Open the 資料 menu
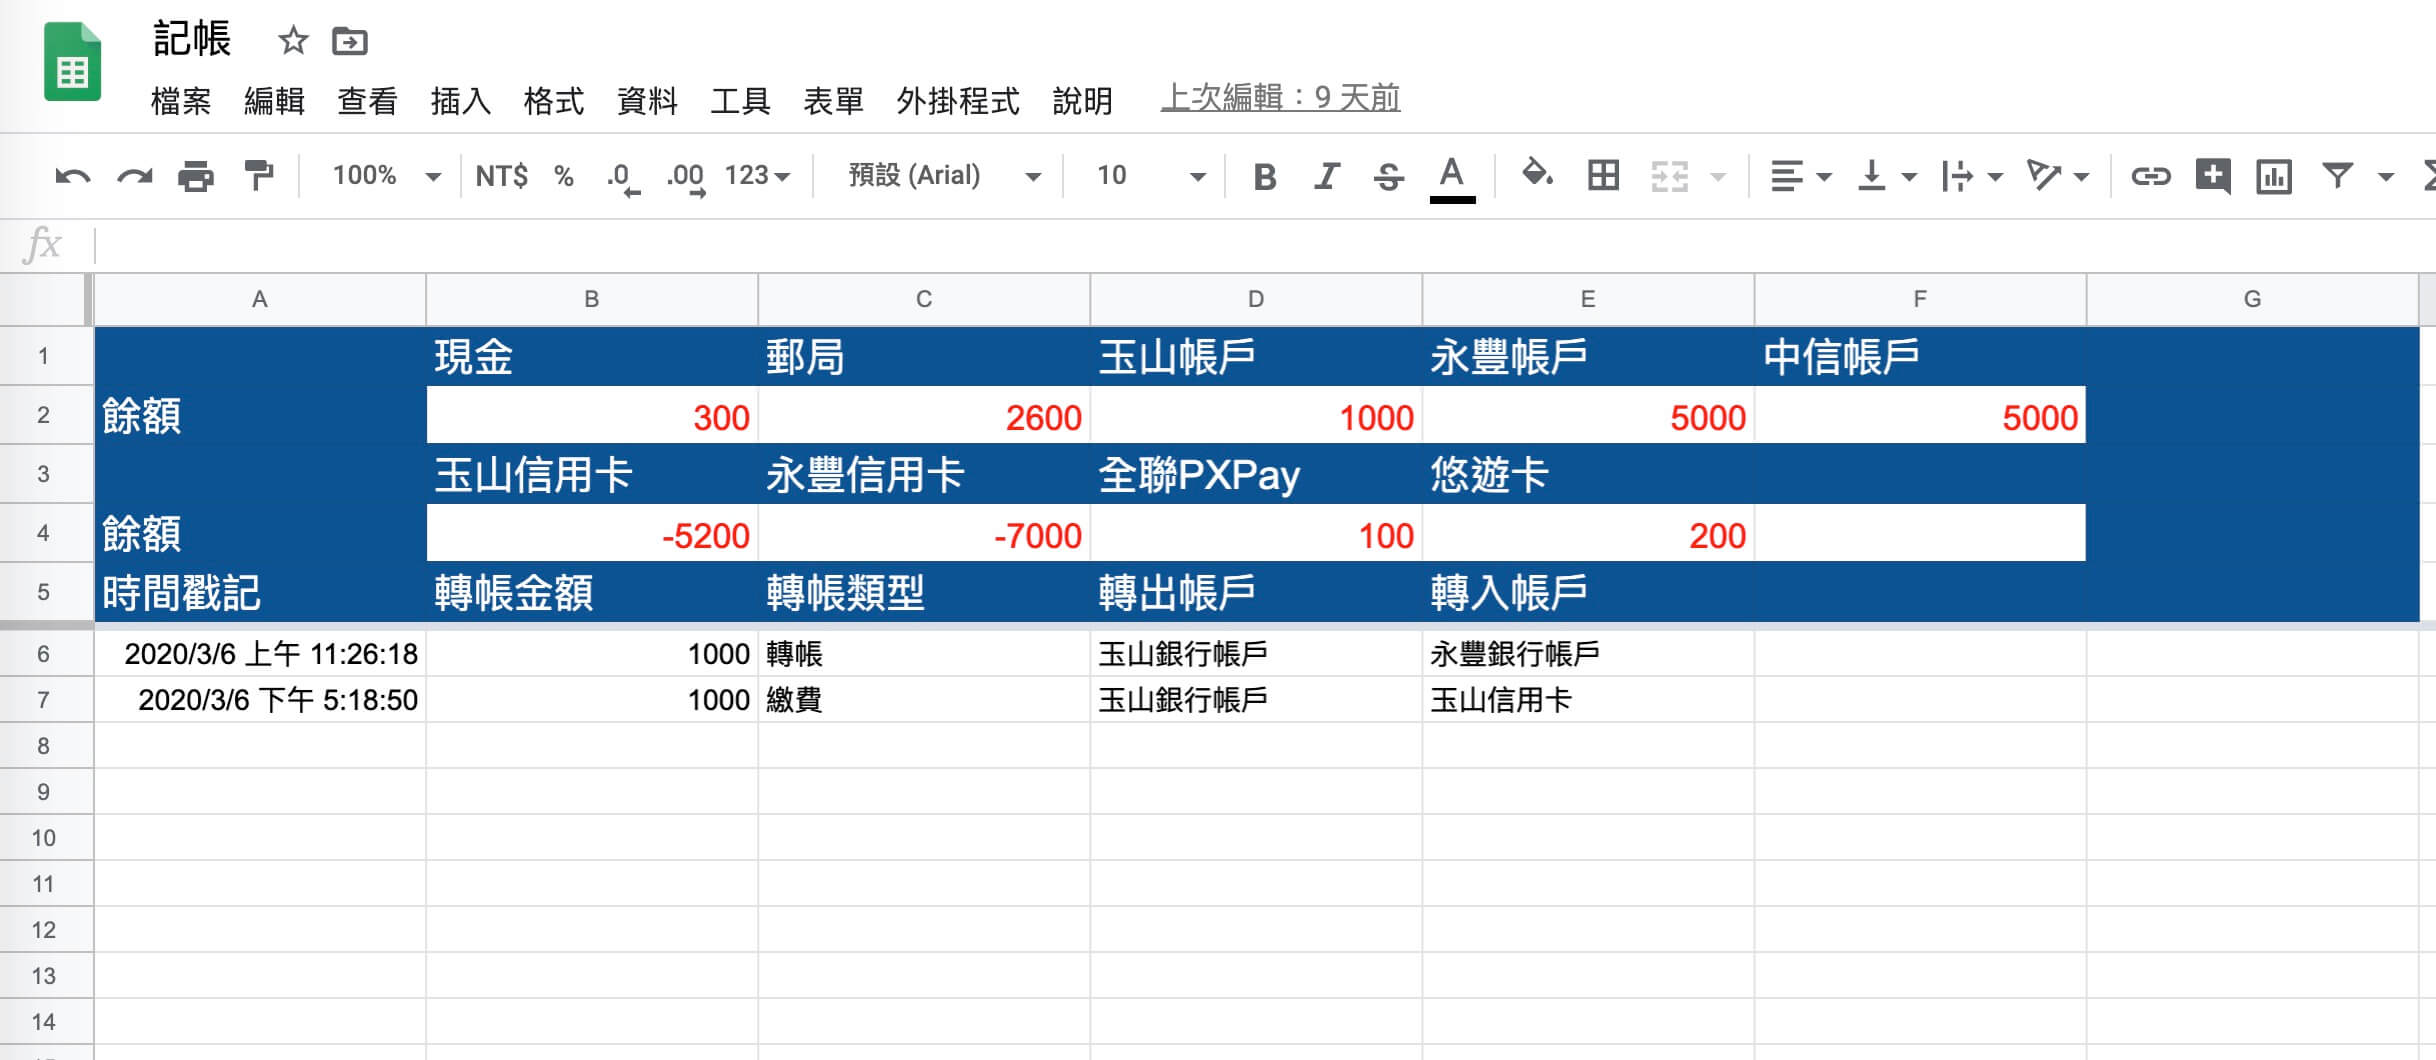The height and width of the screenshot is (1060, 2436). click(647, 101)
